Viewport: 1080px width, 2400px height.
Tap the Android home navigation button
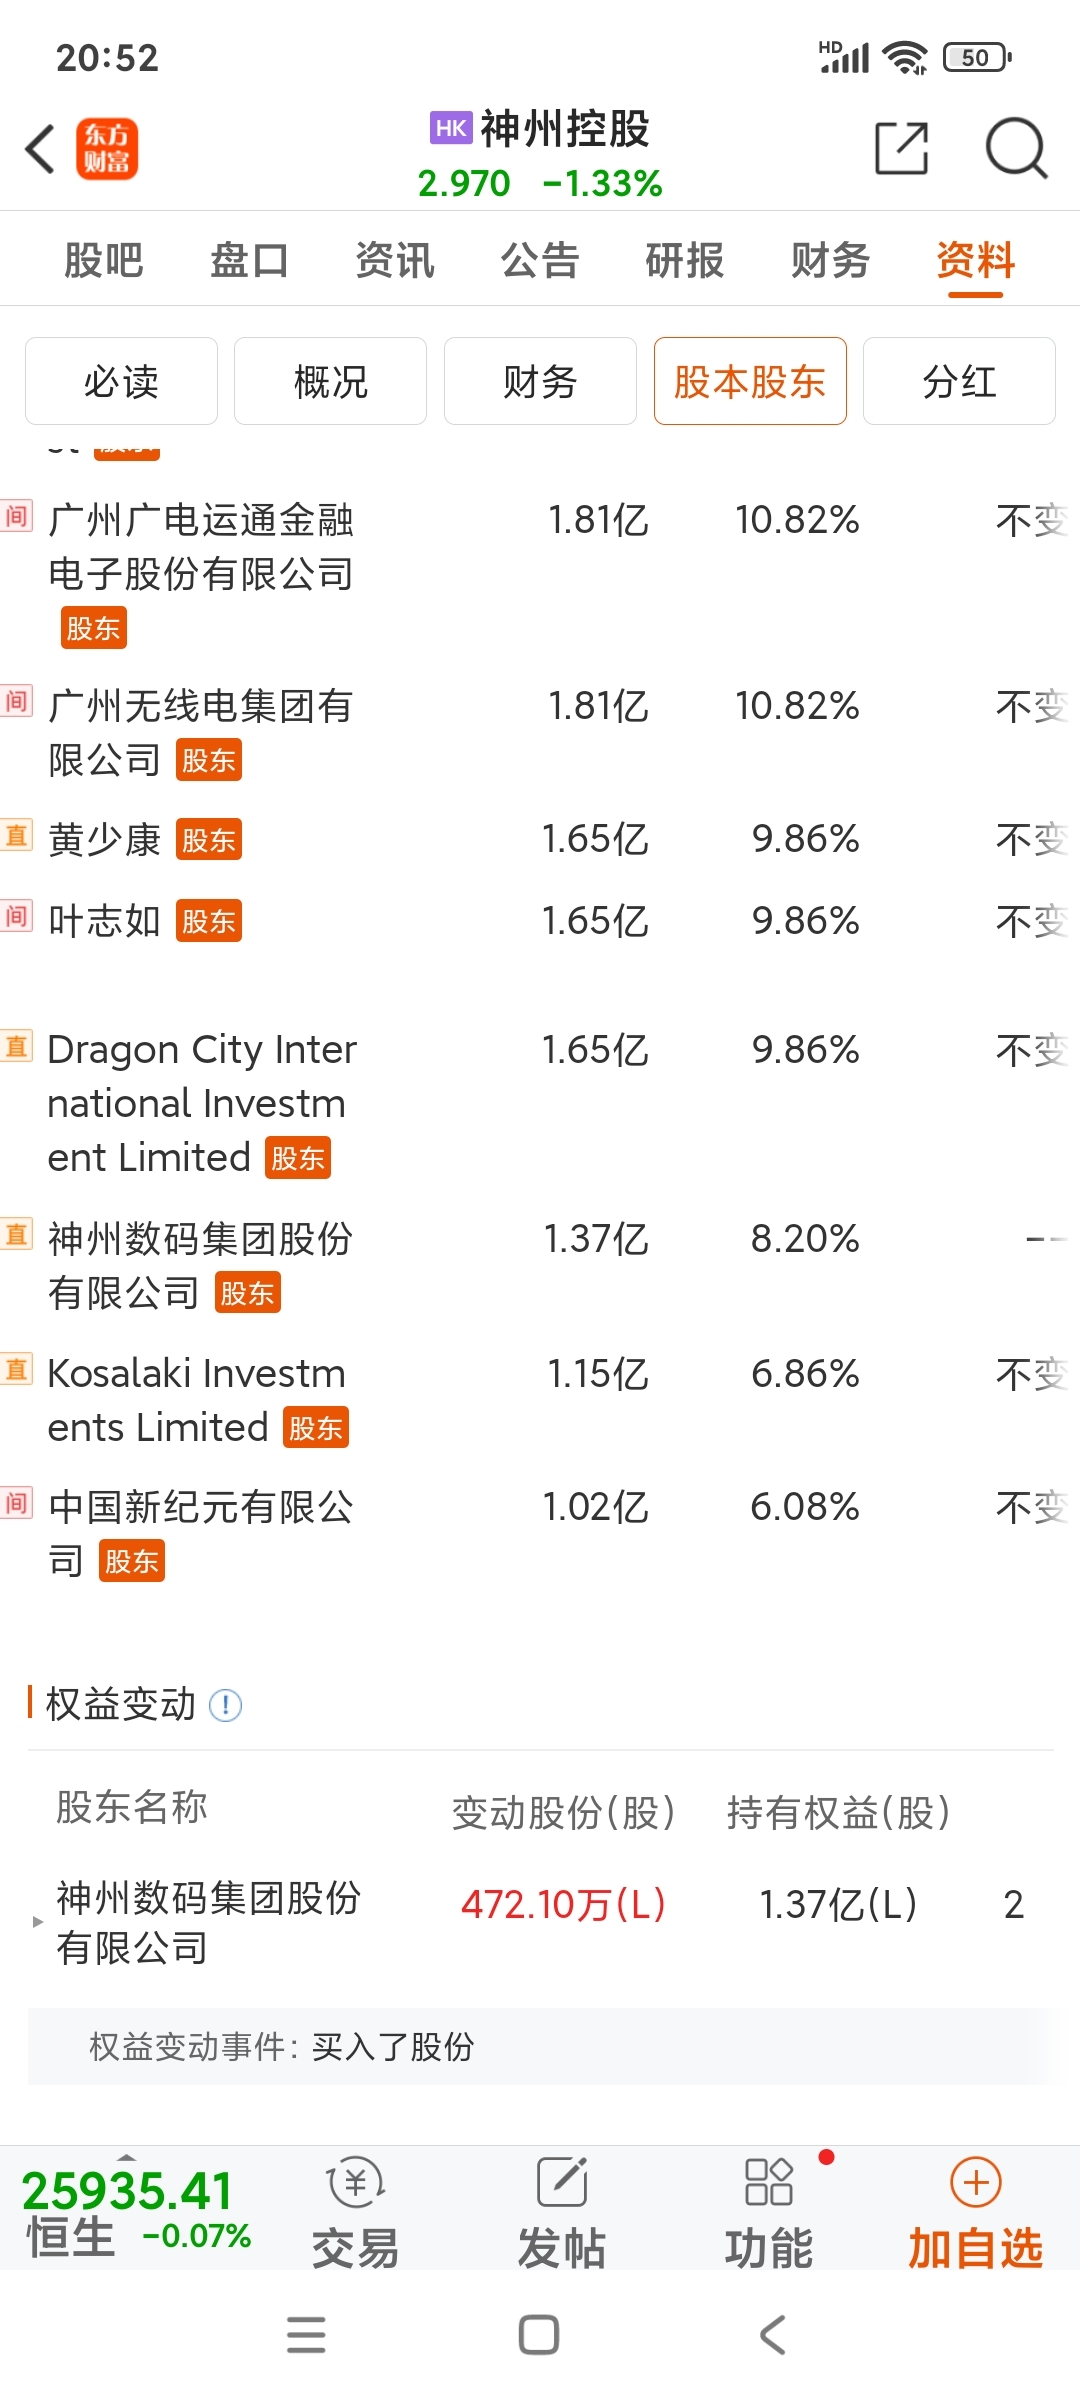coord(539,2335)
